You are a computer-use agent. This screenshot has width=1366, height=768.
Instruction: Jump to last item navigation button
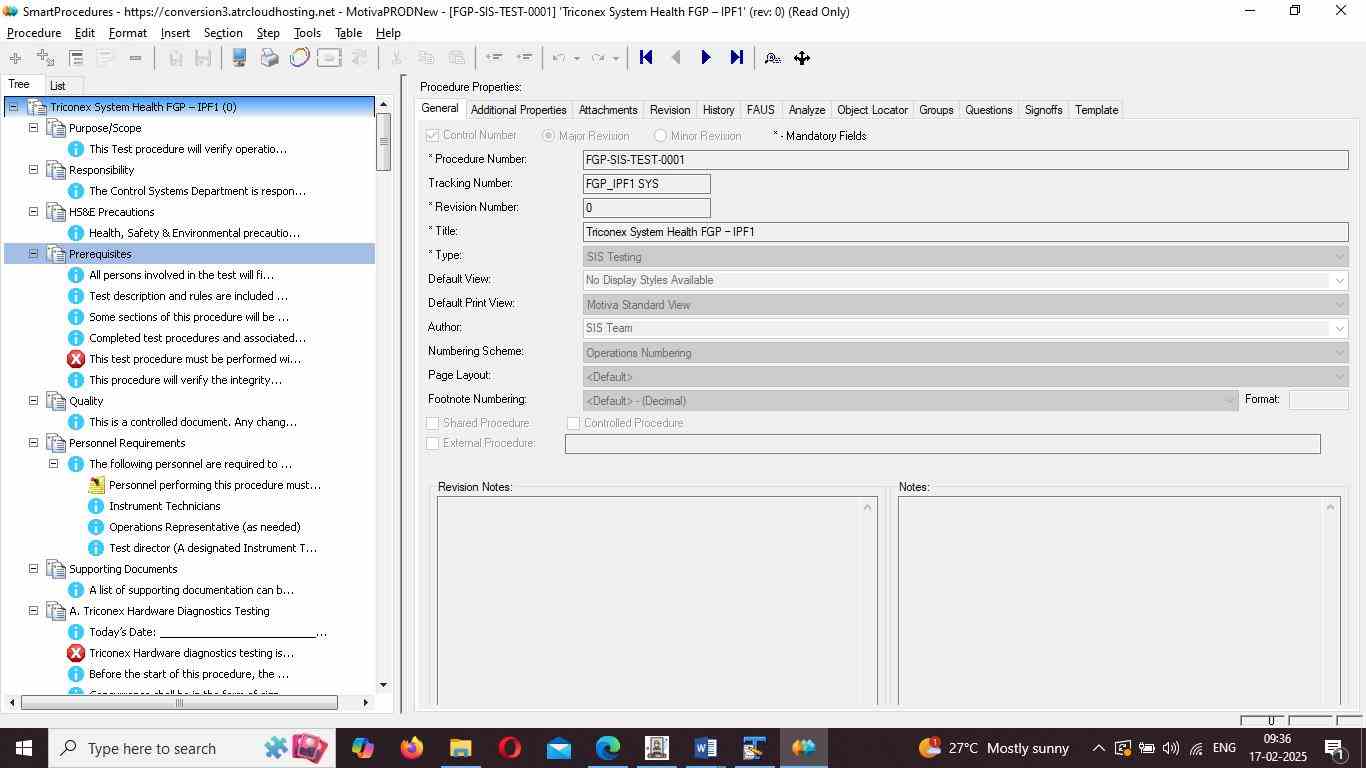737,58
